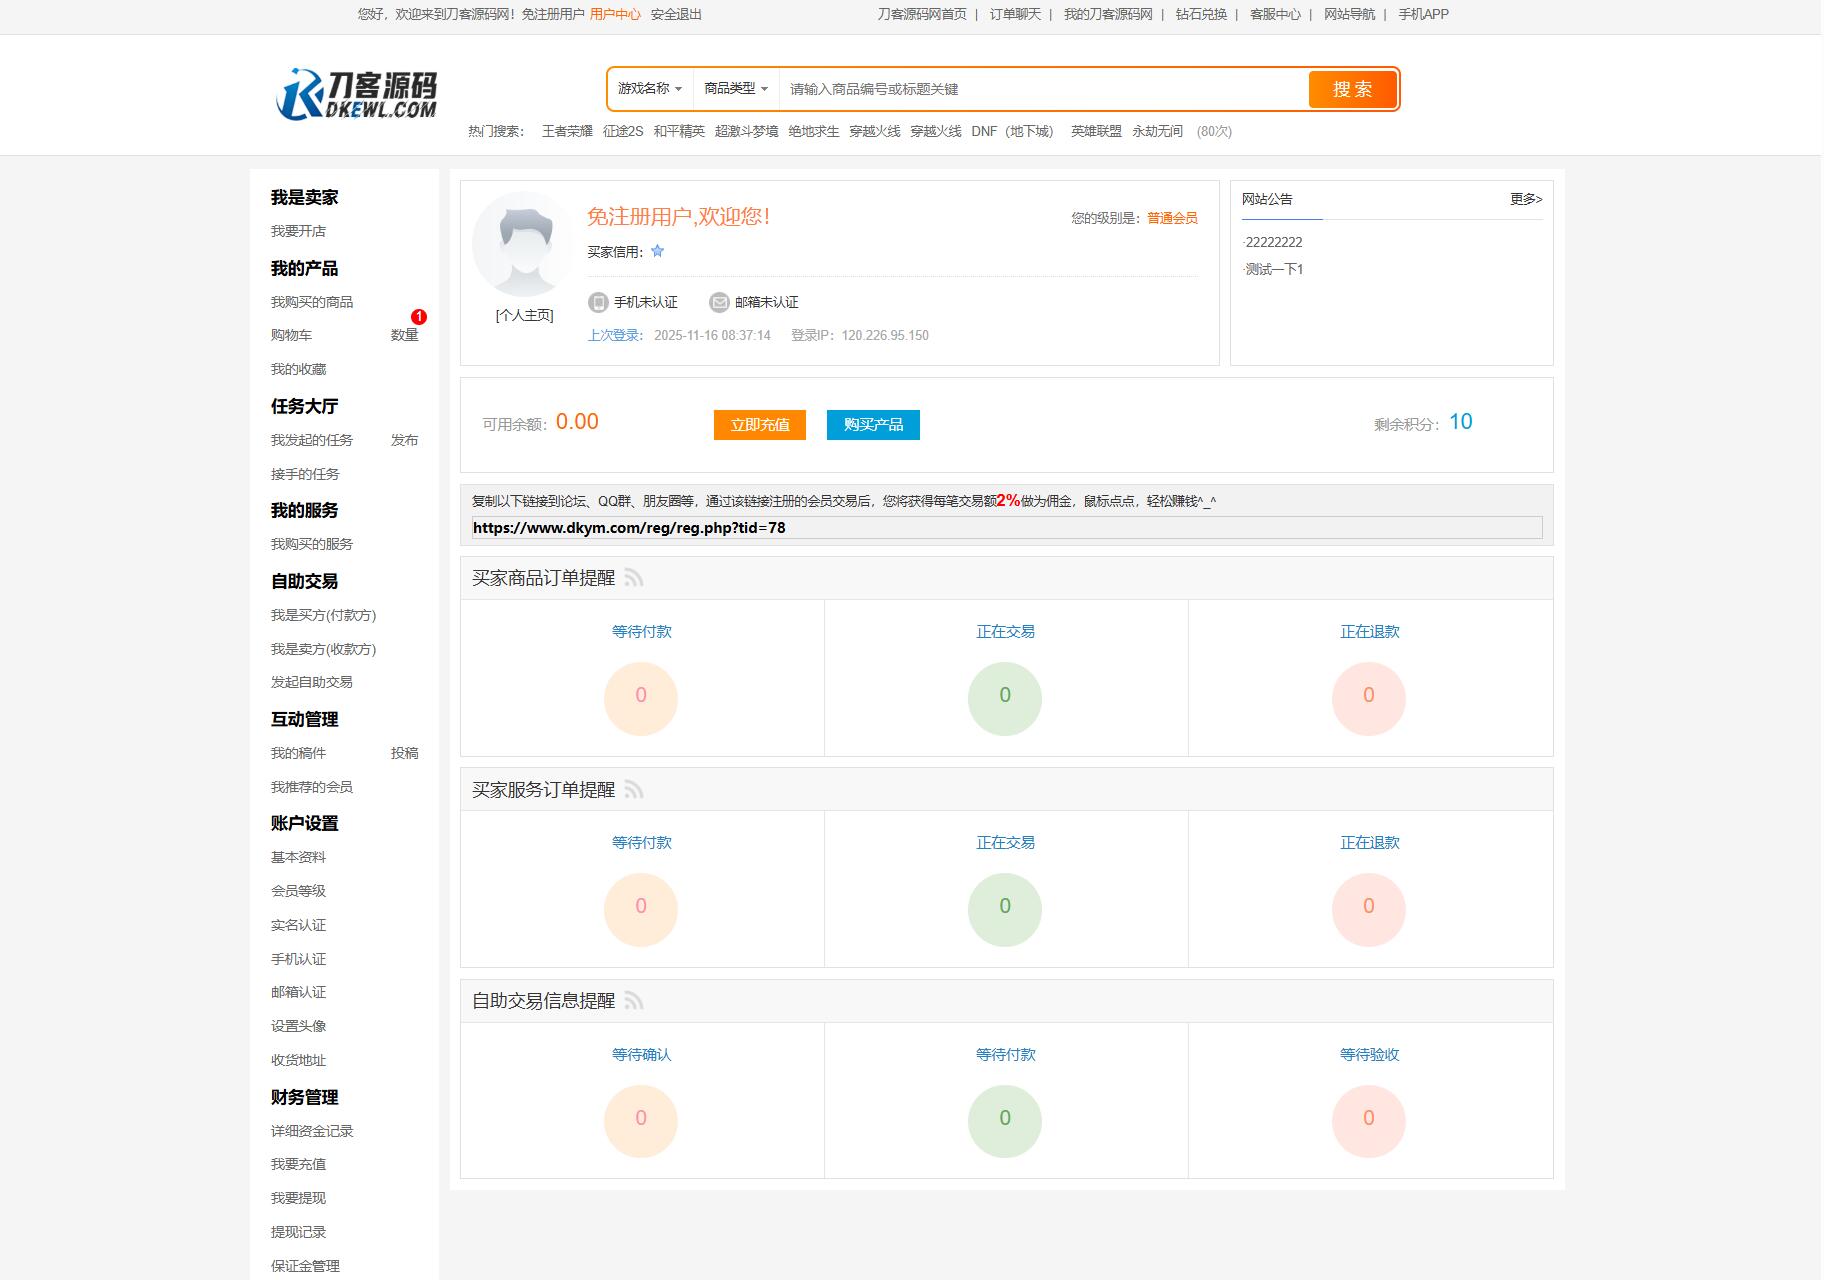Screen dimensions: 1824x1280
Task: Click the buyer credit star icon
Action: 658,252
